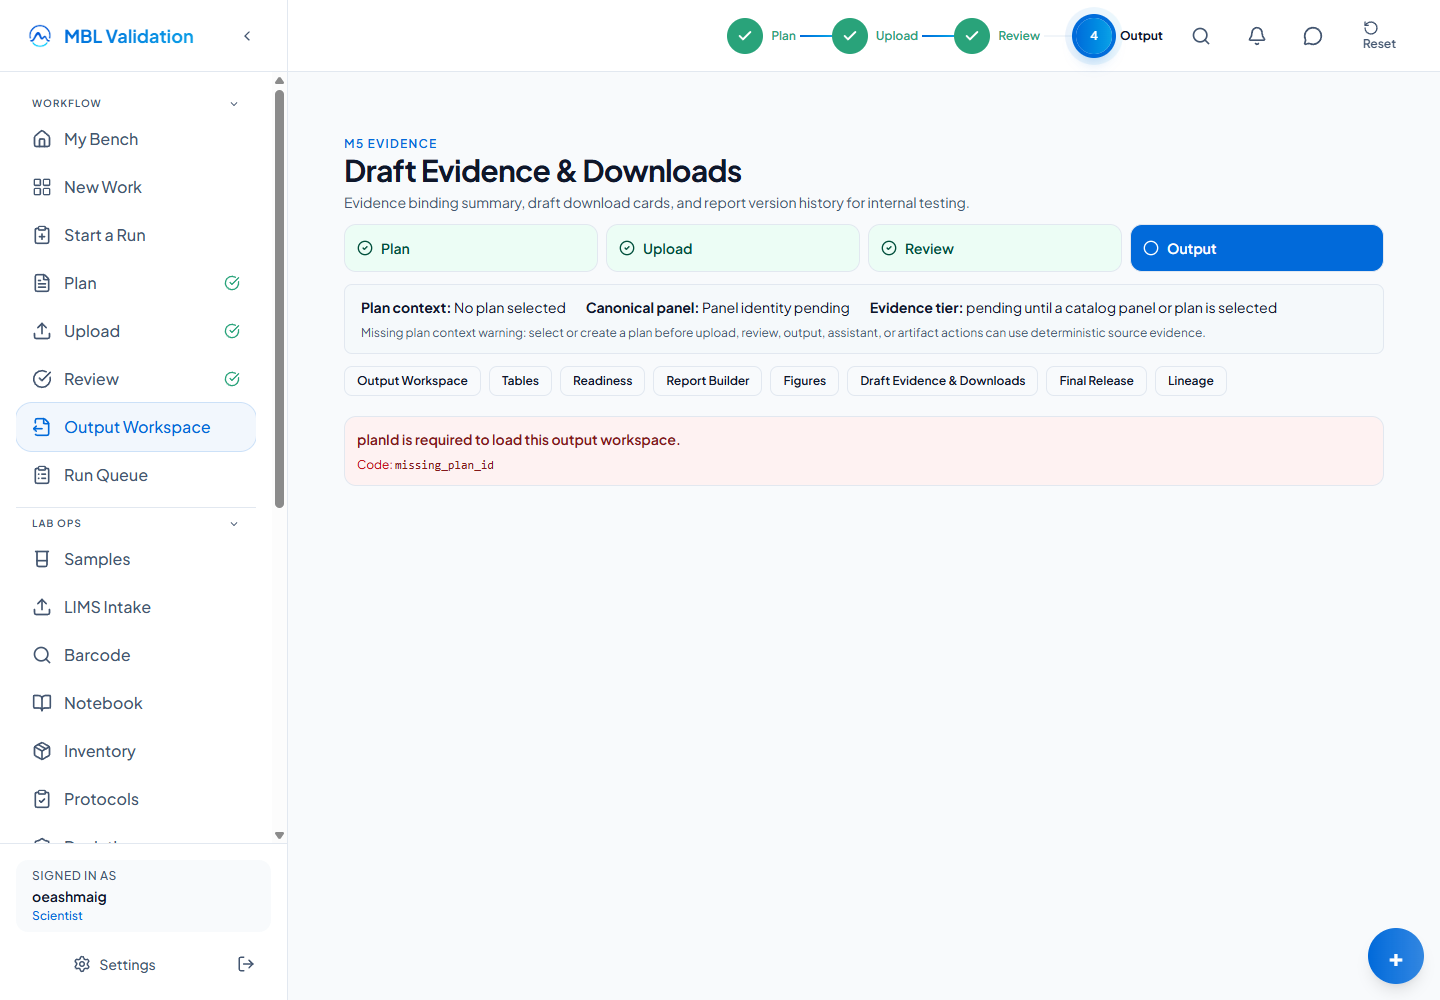Open Settings at sidebar bottom

[x=115, y=964]
